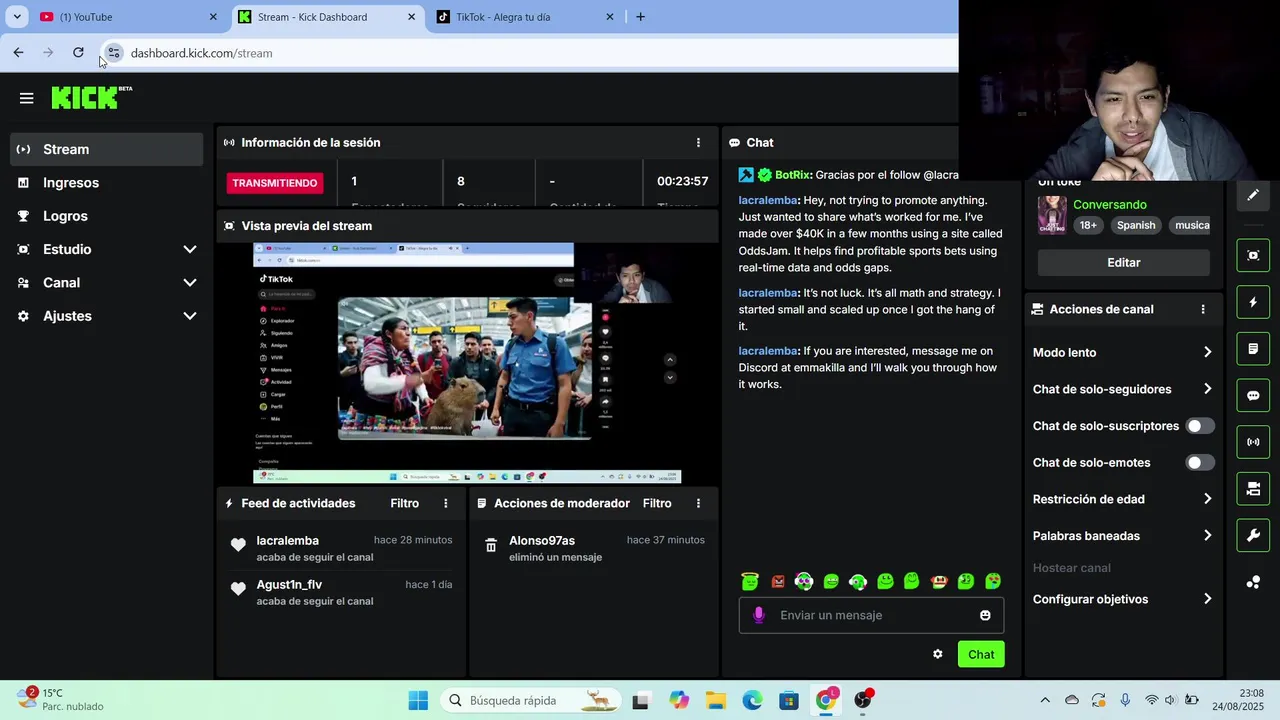Viewport: 1280px width, 720px height.
Task: Select the Stream - Kick Dashboard tab
Action: [327, 16]
